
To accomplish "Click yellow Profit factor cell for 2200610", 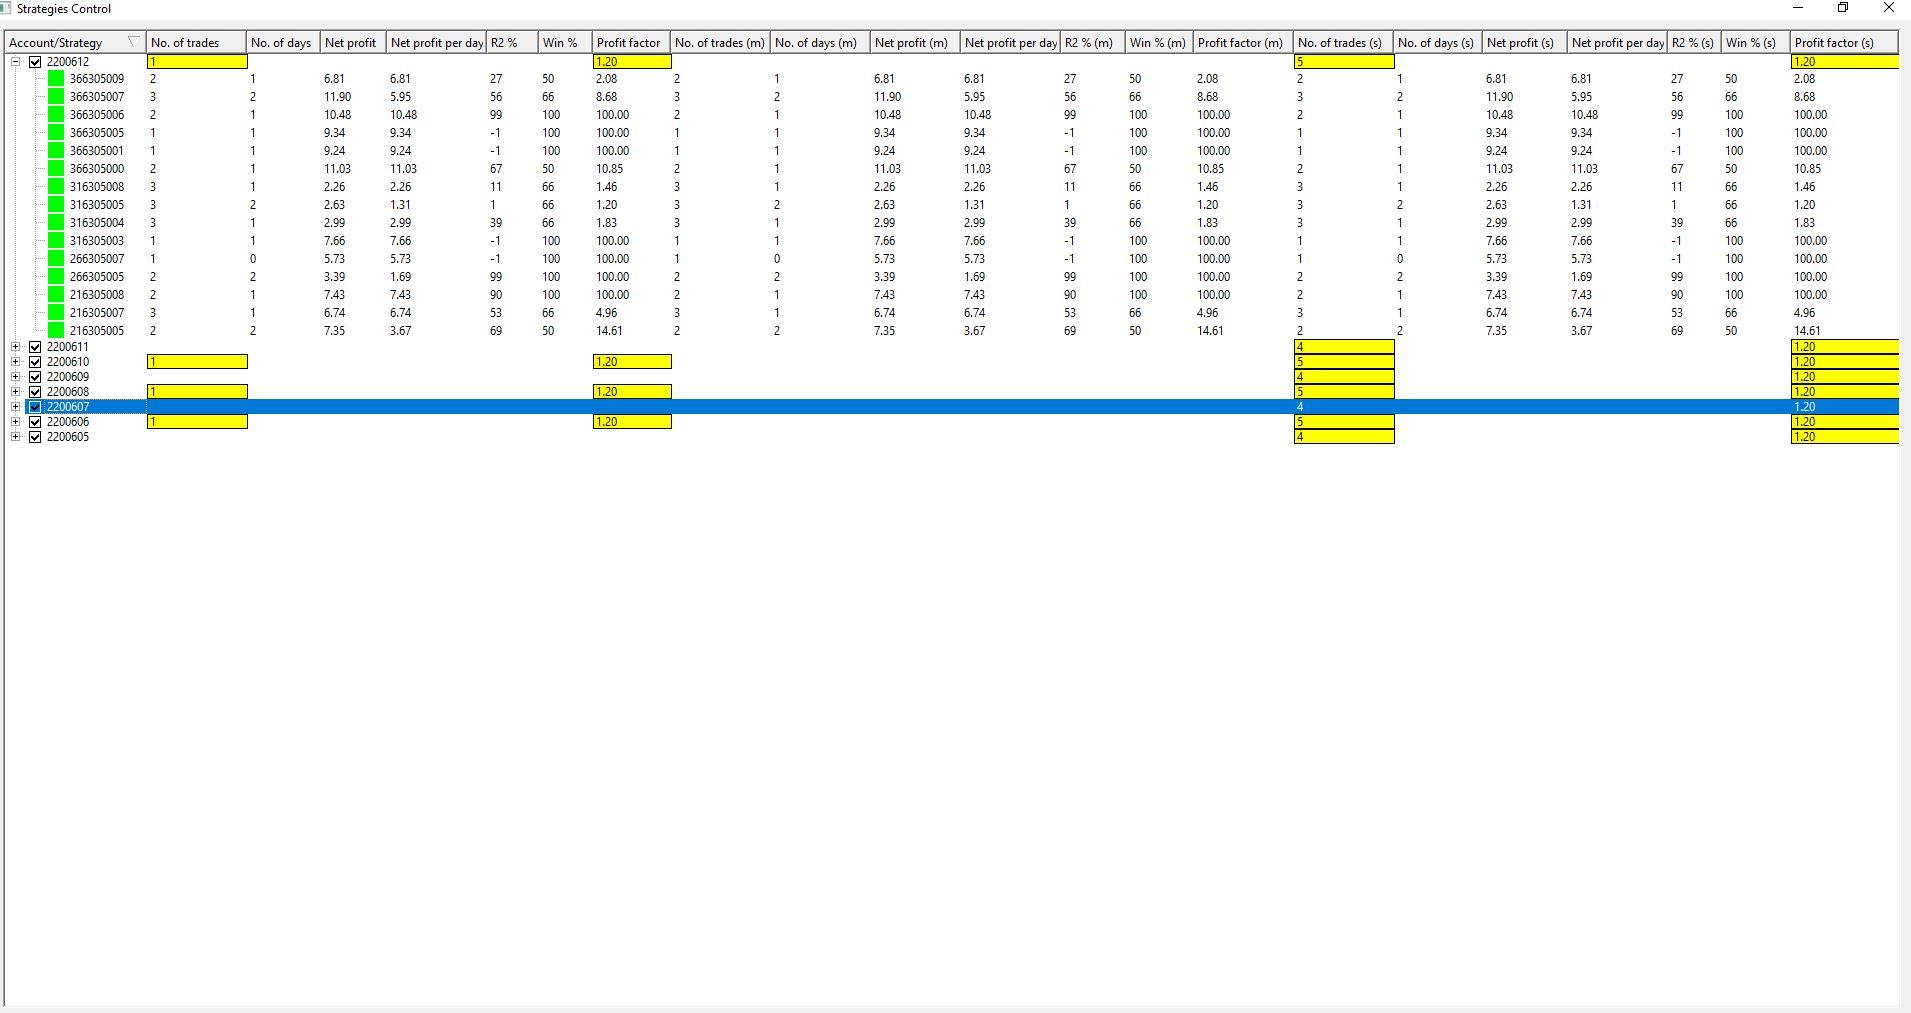I will tap(632, 362).
